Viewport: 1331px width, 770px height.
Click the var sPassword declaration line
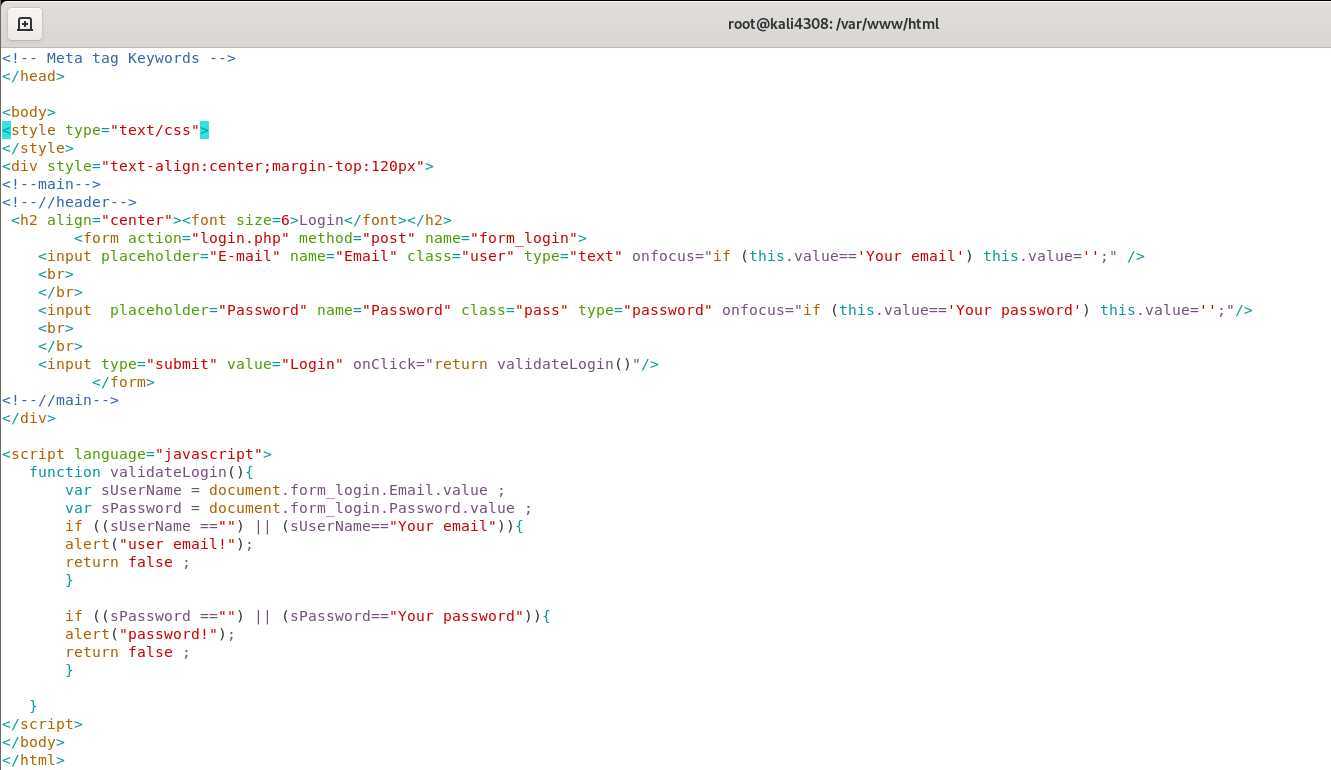tap(299, 508)
